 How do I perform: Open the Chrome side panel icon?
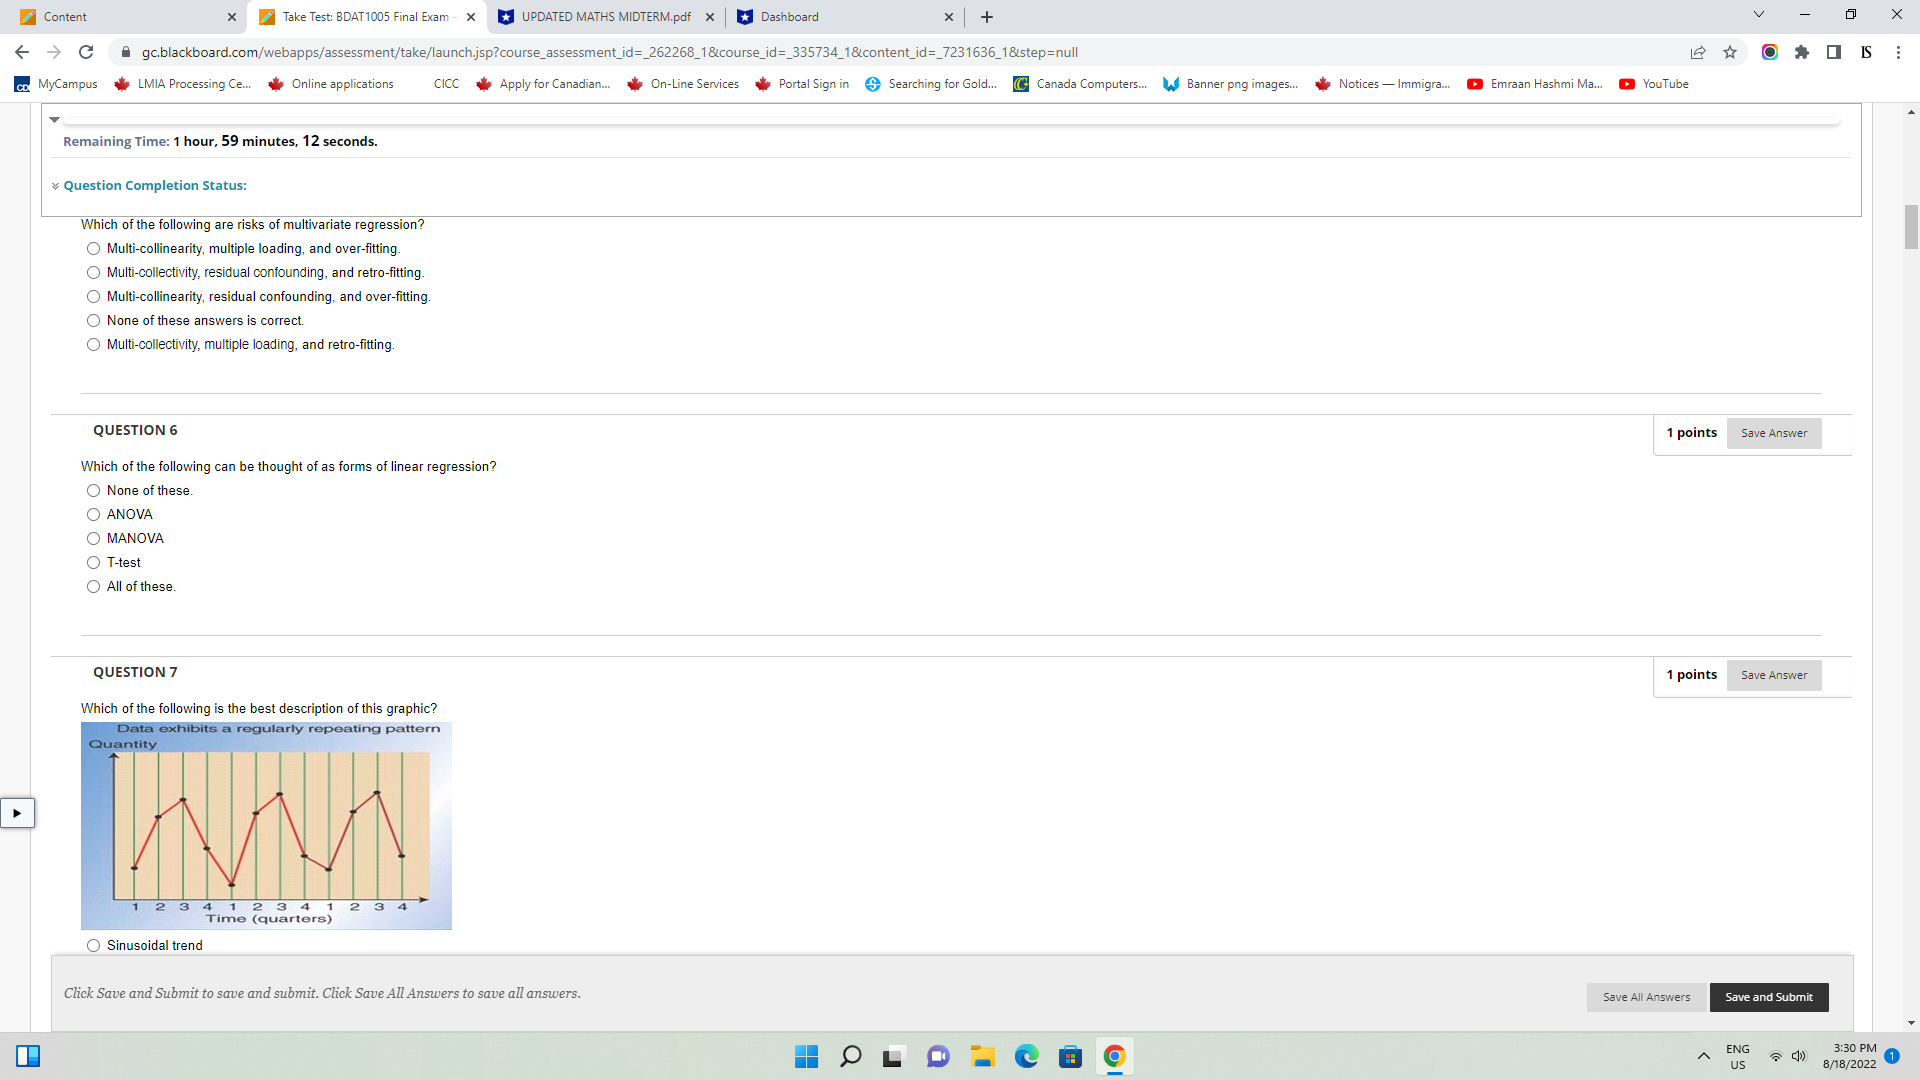tap(1834, 52)
